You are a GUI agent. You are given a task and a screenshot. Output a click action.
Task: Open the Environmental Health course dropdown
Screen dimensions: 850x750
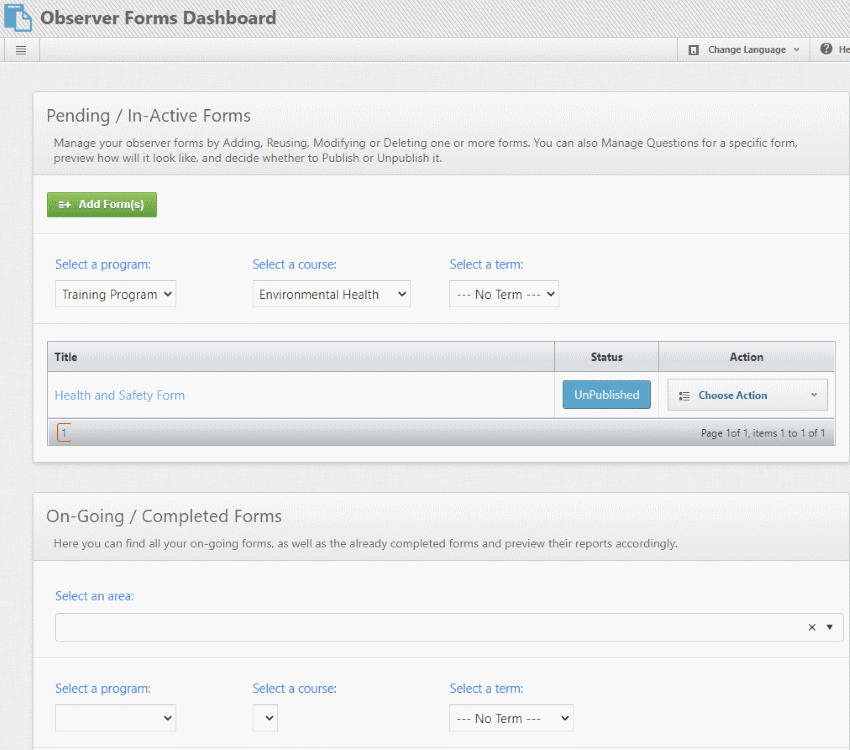point(331,294)
